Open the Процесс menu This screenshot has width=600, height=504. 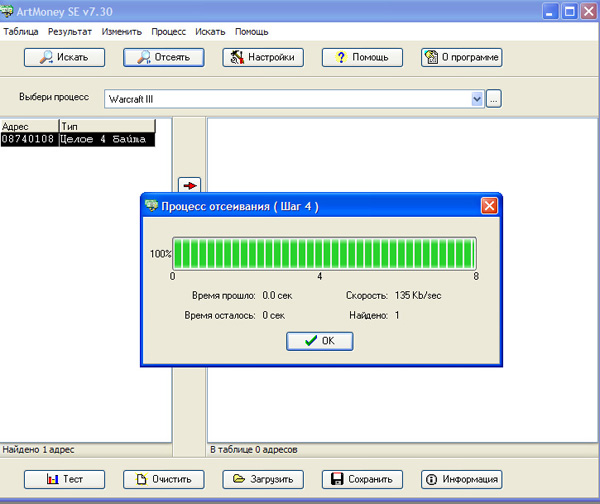[169, 32]
